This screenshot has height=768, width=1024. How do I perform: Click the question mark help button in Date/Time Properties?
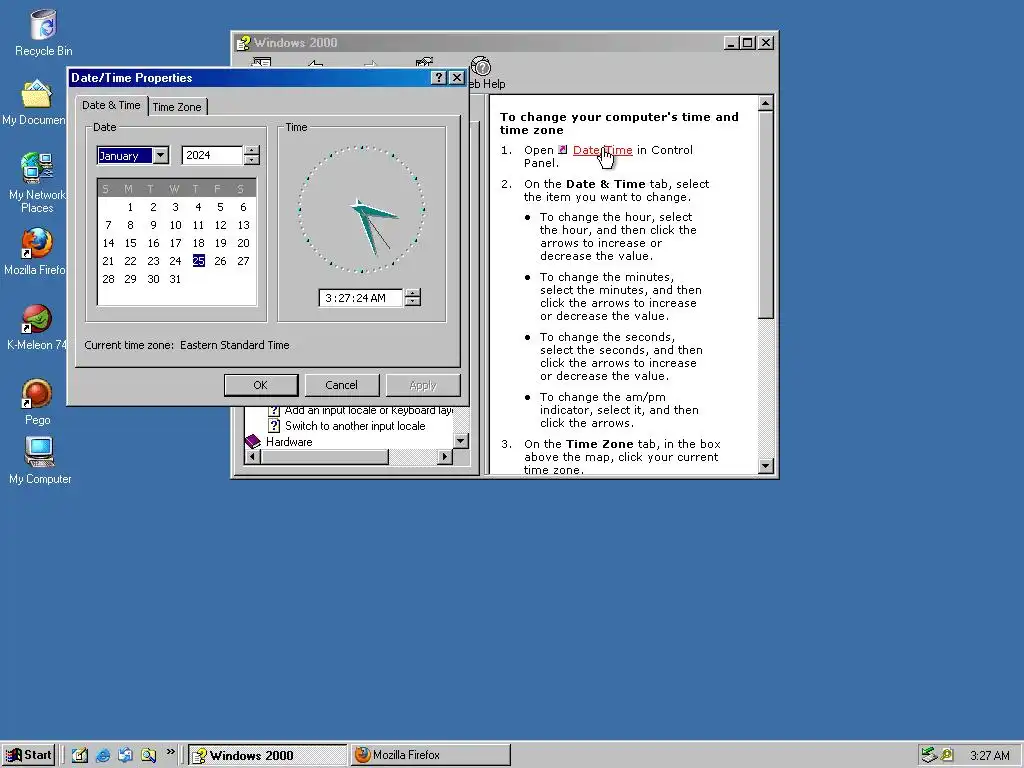point(439,78)
